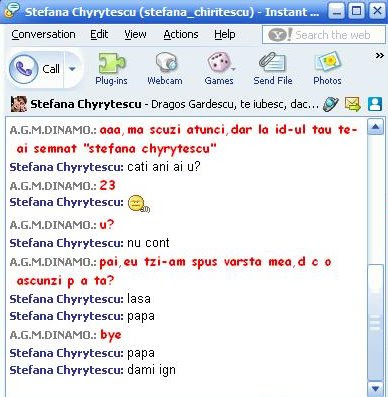
Task: Click the red message "u?"
Action: 107,225
